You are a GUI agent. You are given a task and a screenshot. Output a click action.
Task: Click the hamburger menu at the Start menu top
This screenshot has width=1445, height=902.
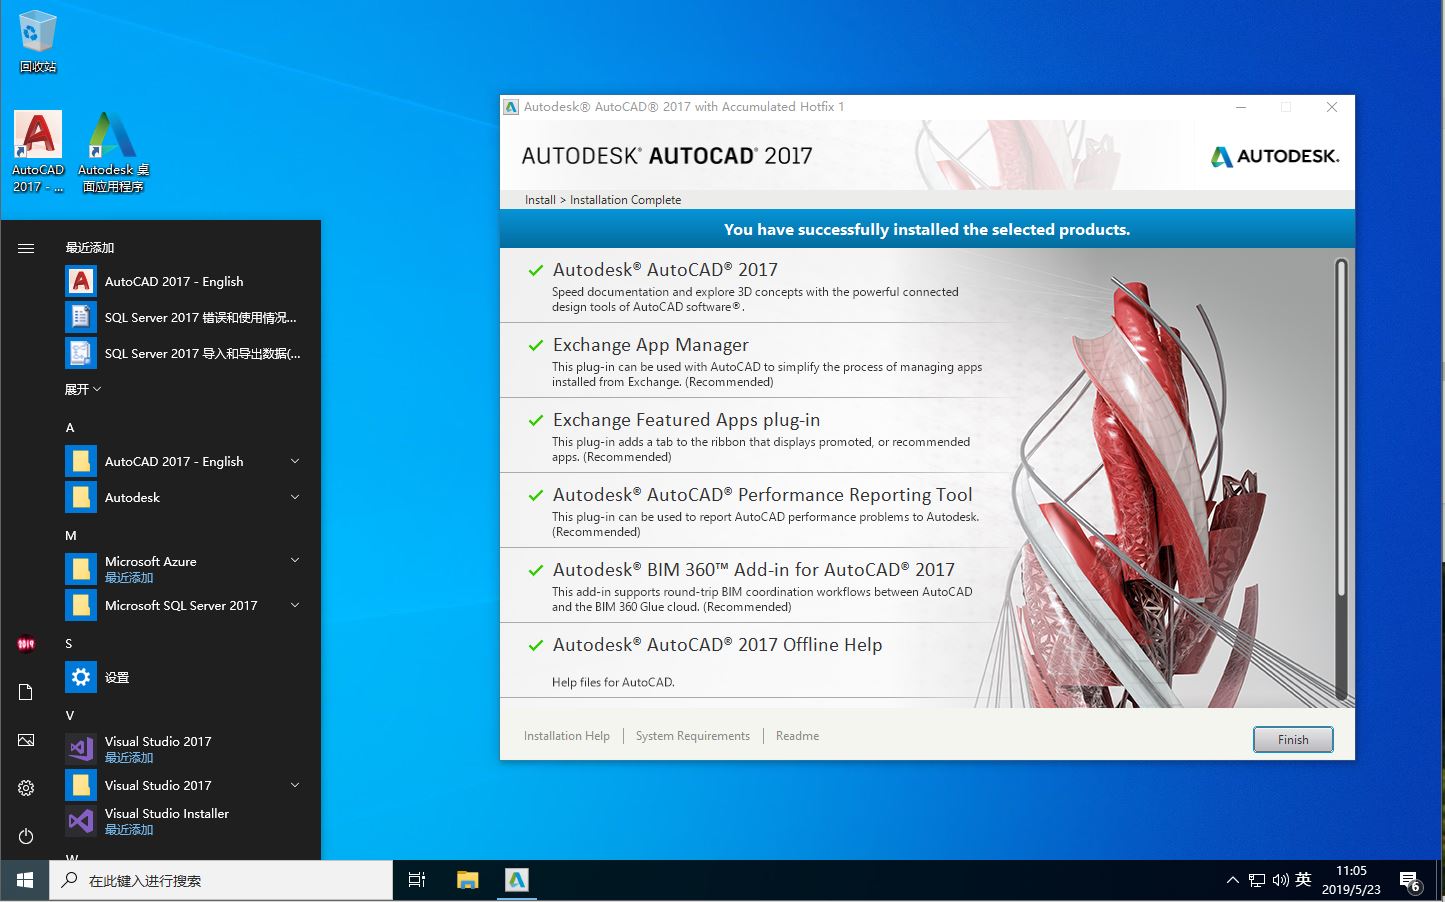pos(26,248)
